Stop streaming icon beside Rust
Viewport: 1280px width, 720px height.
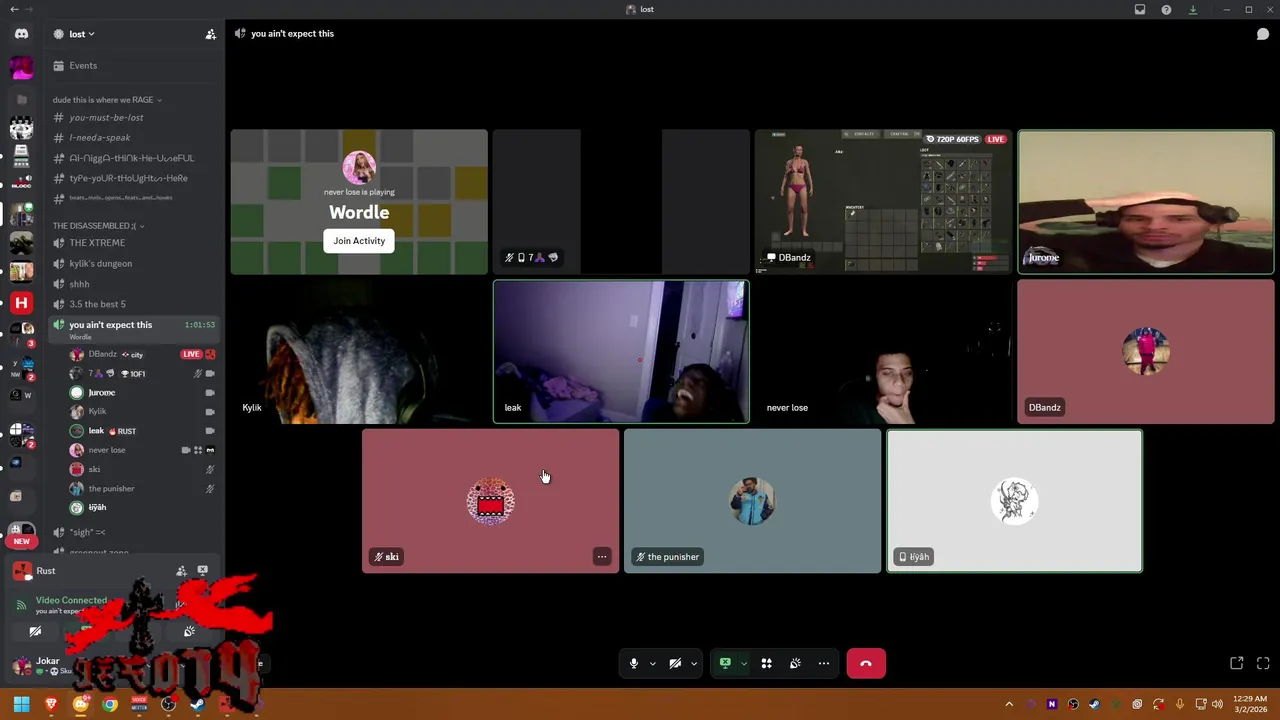point(203,571)
